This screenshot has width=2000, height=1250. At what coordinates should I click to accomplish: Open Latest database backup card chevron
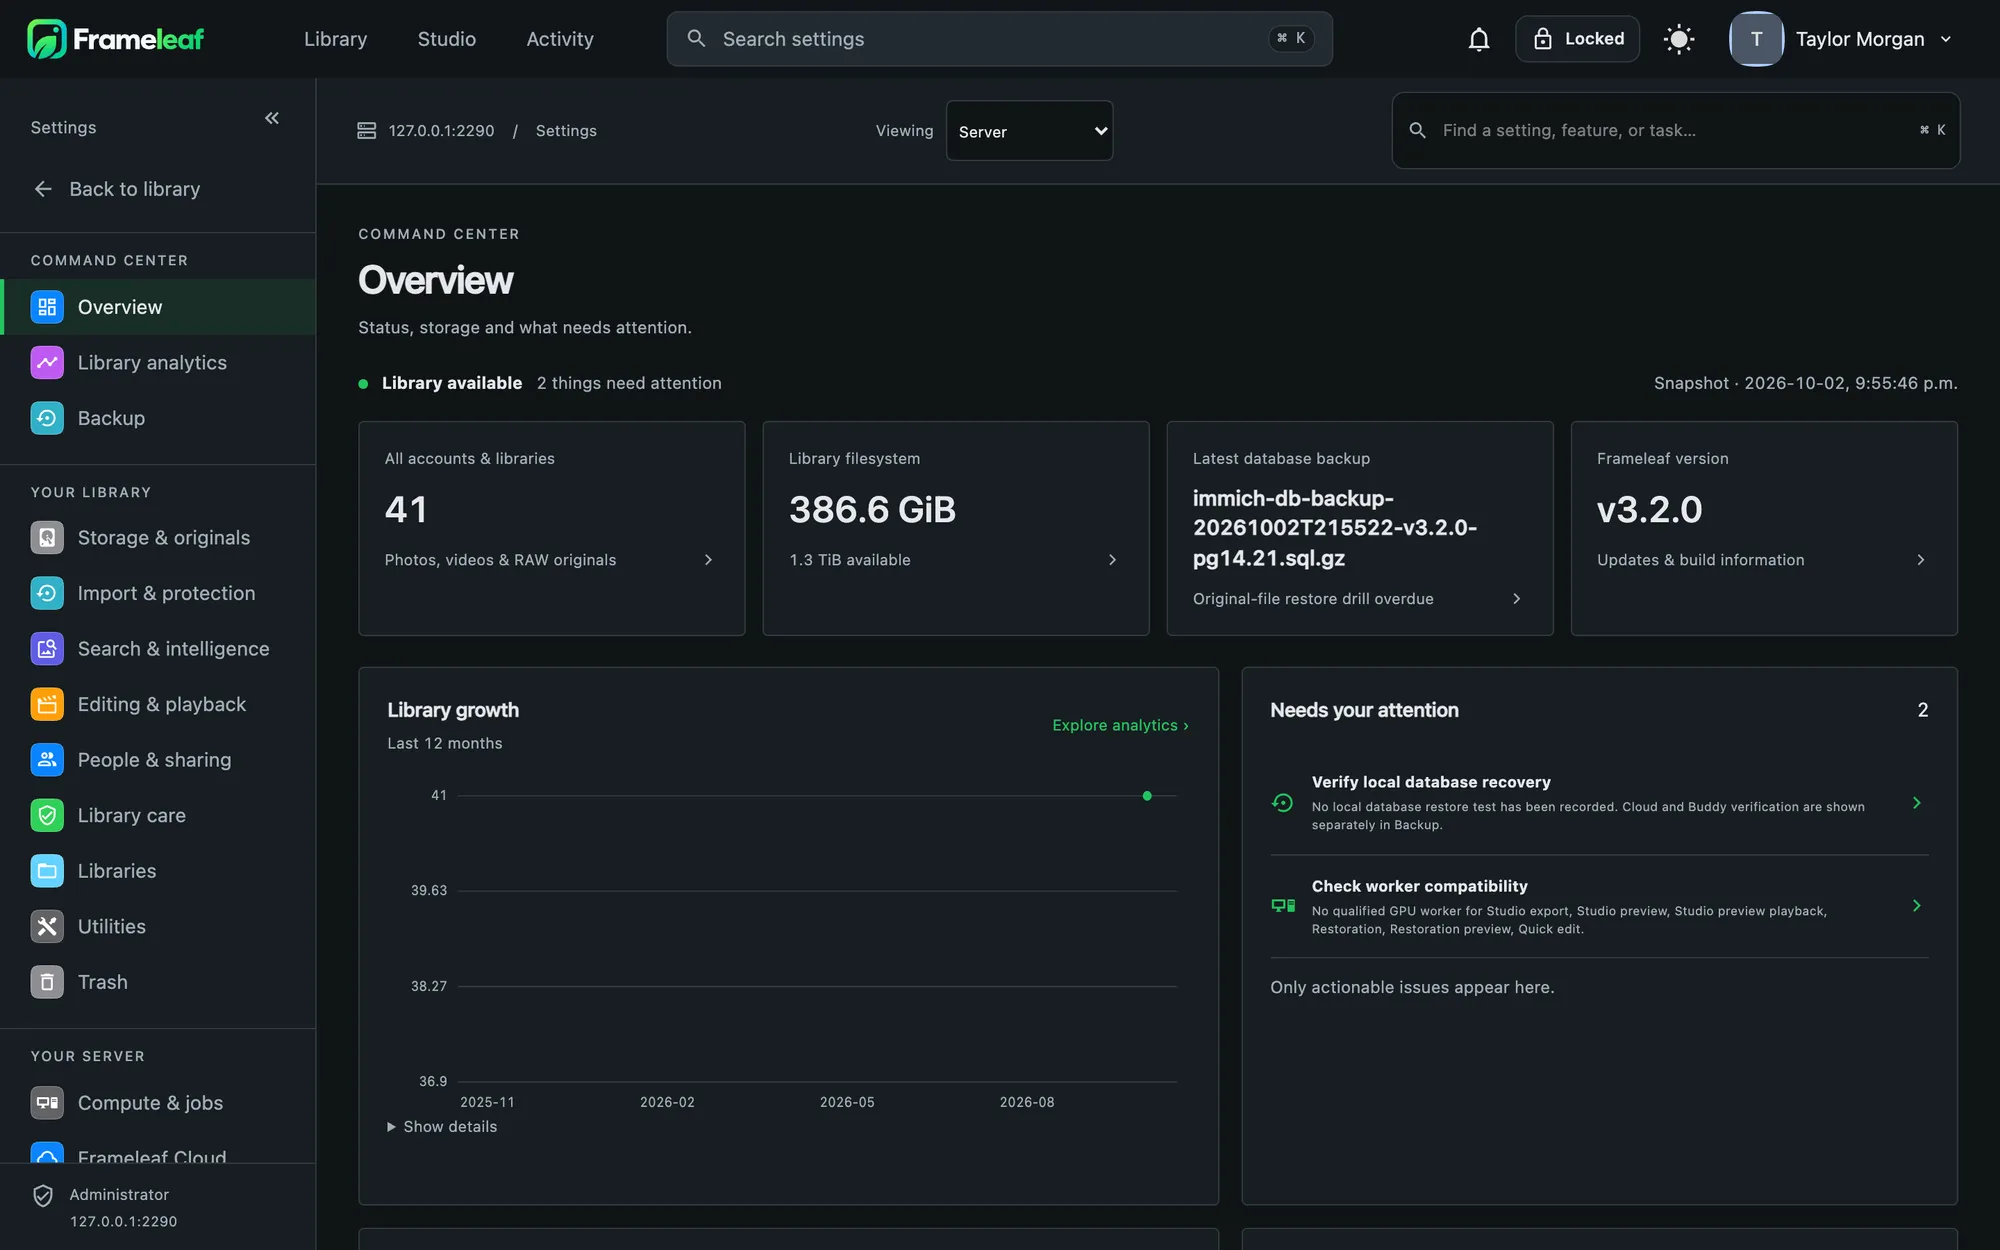click(1516, 599)
